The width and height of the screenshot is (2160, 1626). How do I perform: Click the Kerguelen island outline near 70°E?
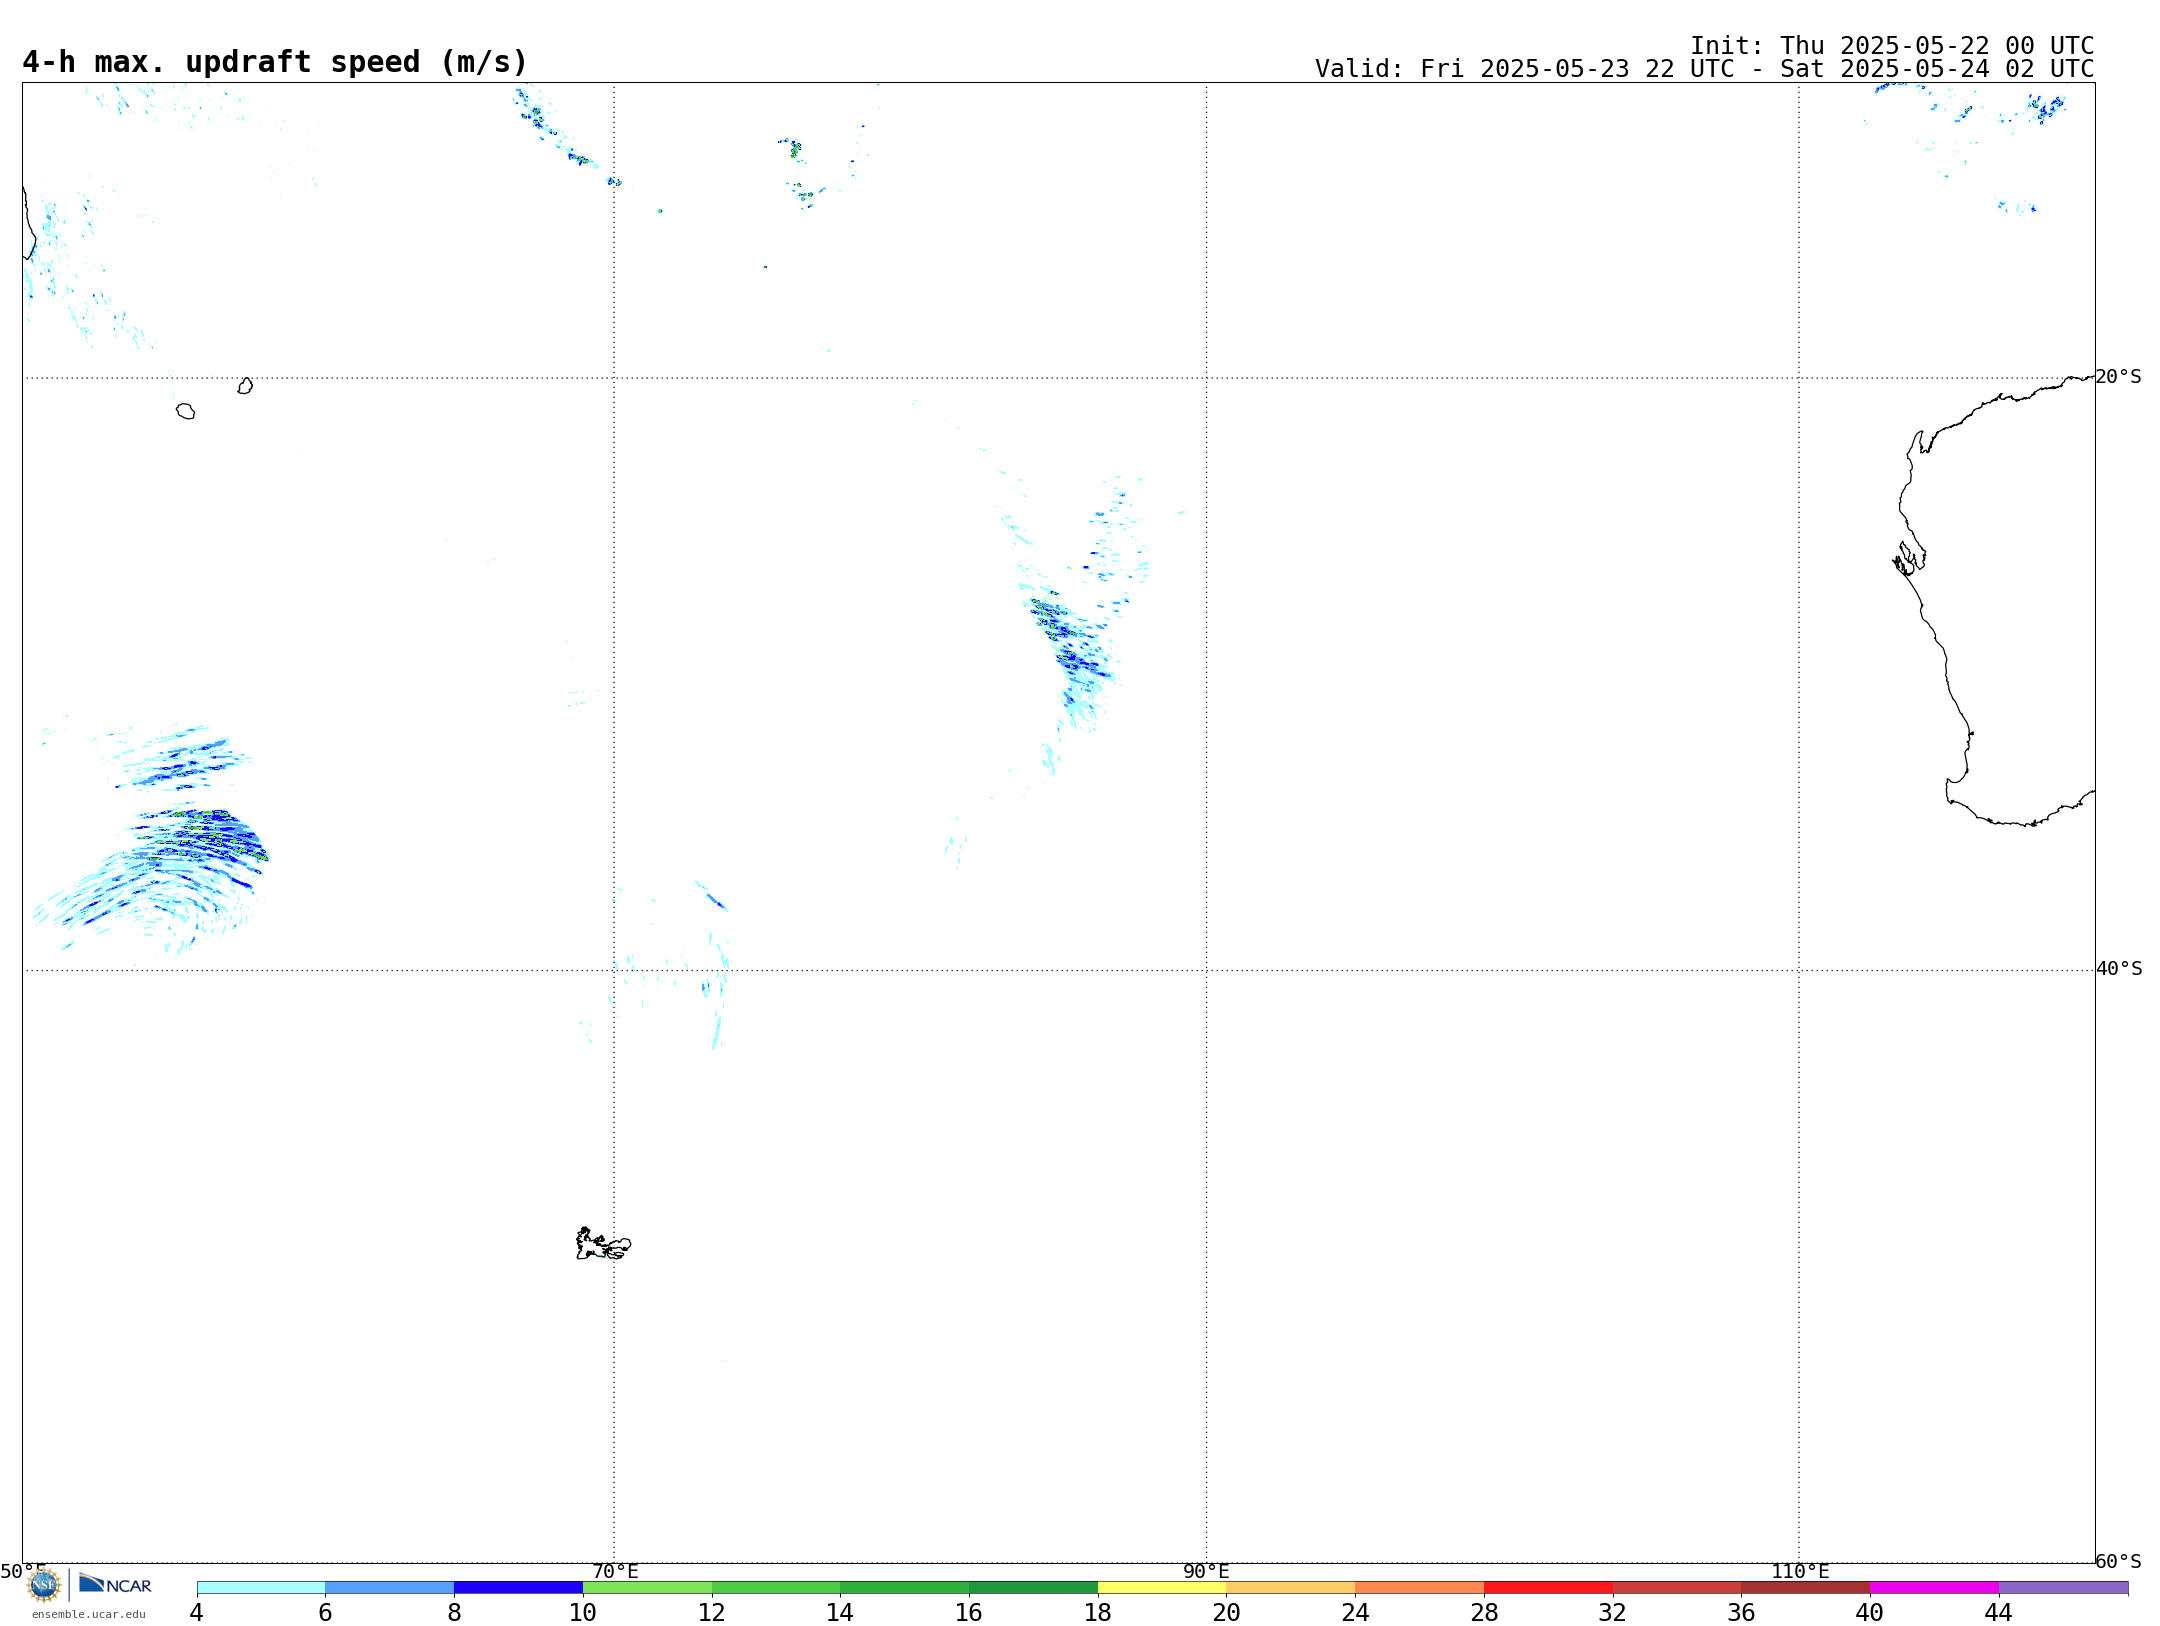click(603, 1244)
